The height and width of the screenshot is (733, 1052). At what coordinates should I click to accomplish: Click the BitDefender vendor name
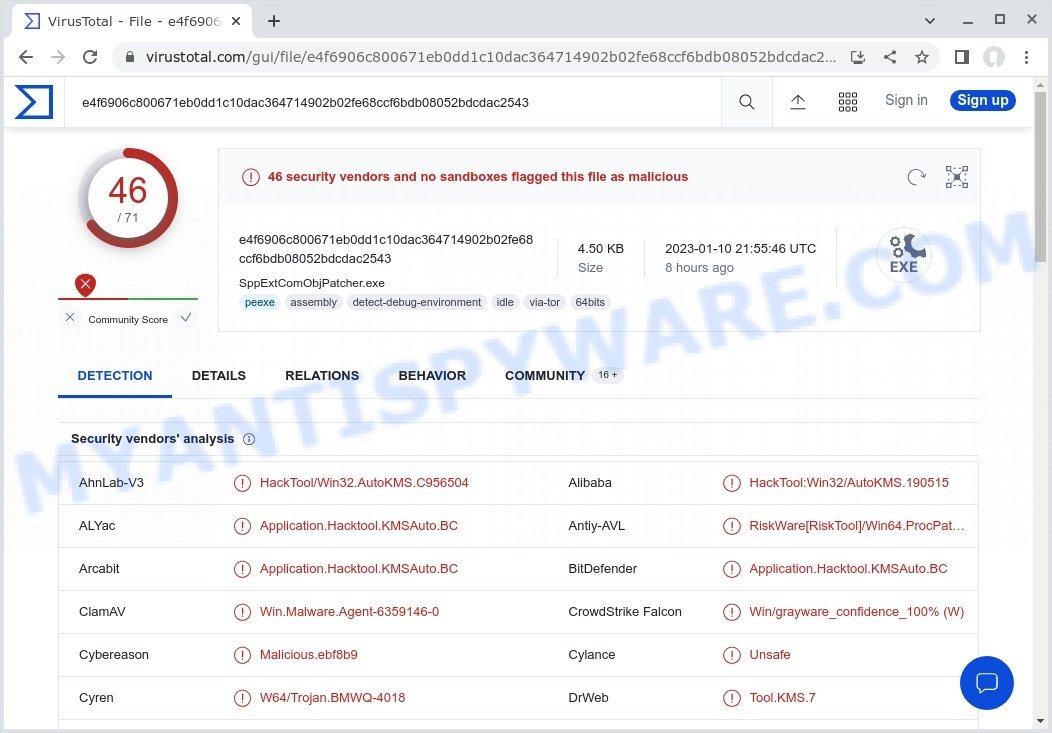(602, 569)
